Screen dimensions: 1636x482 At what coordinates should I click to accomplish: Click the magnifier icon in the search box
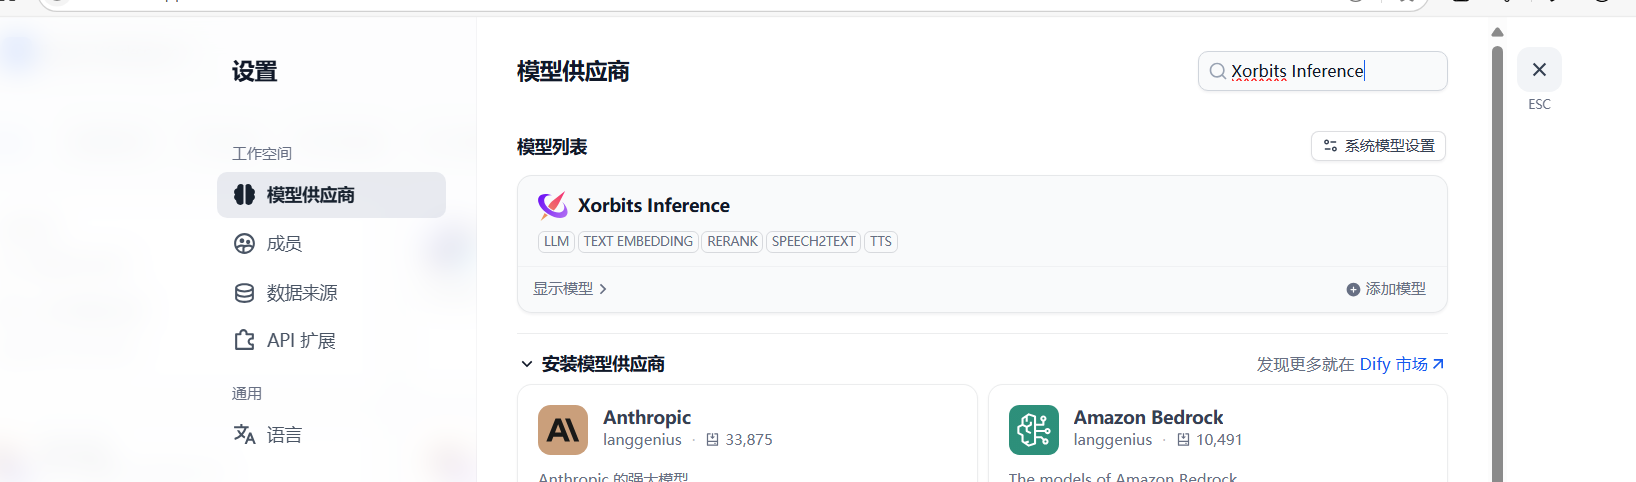1217,71
